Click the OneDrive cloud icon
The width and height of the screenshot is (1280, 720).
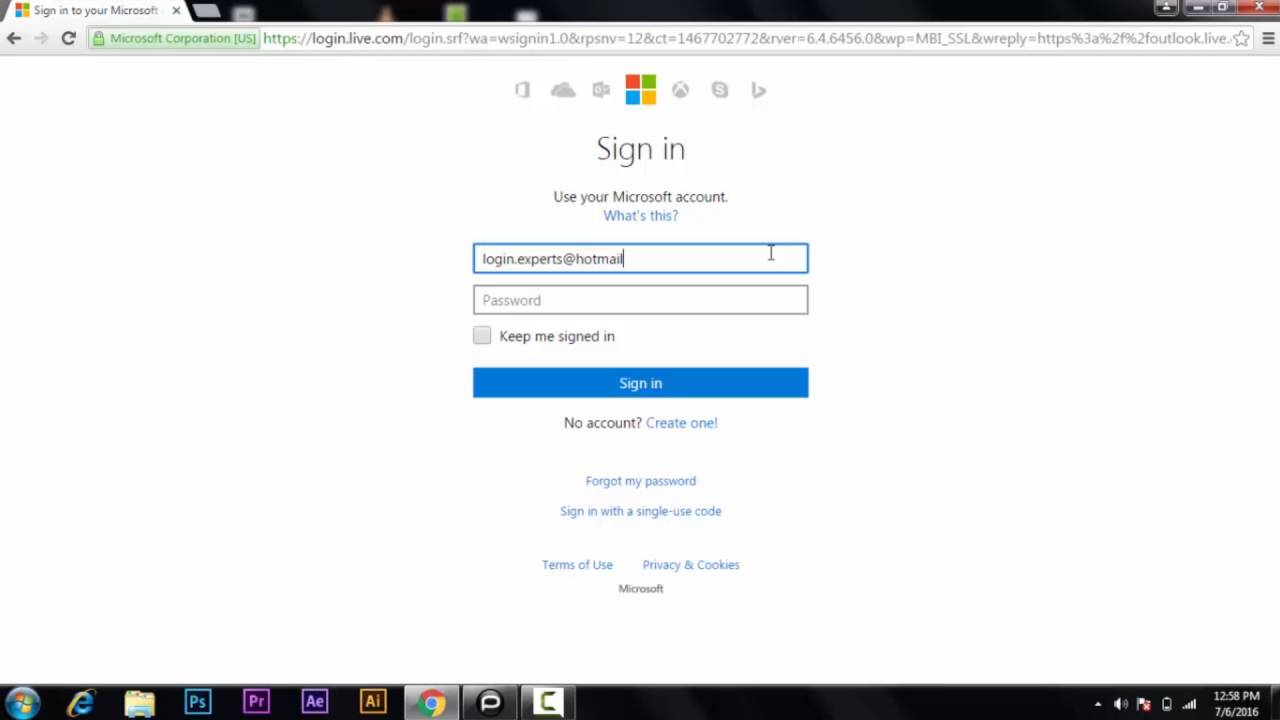(563, 90)
